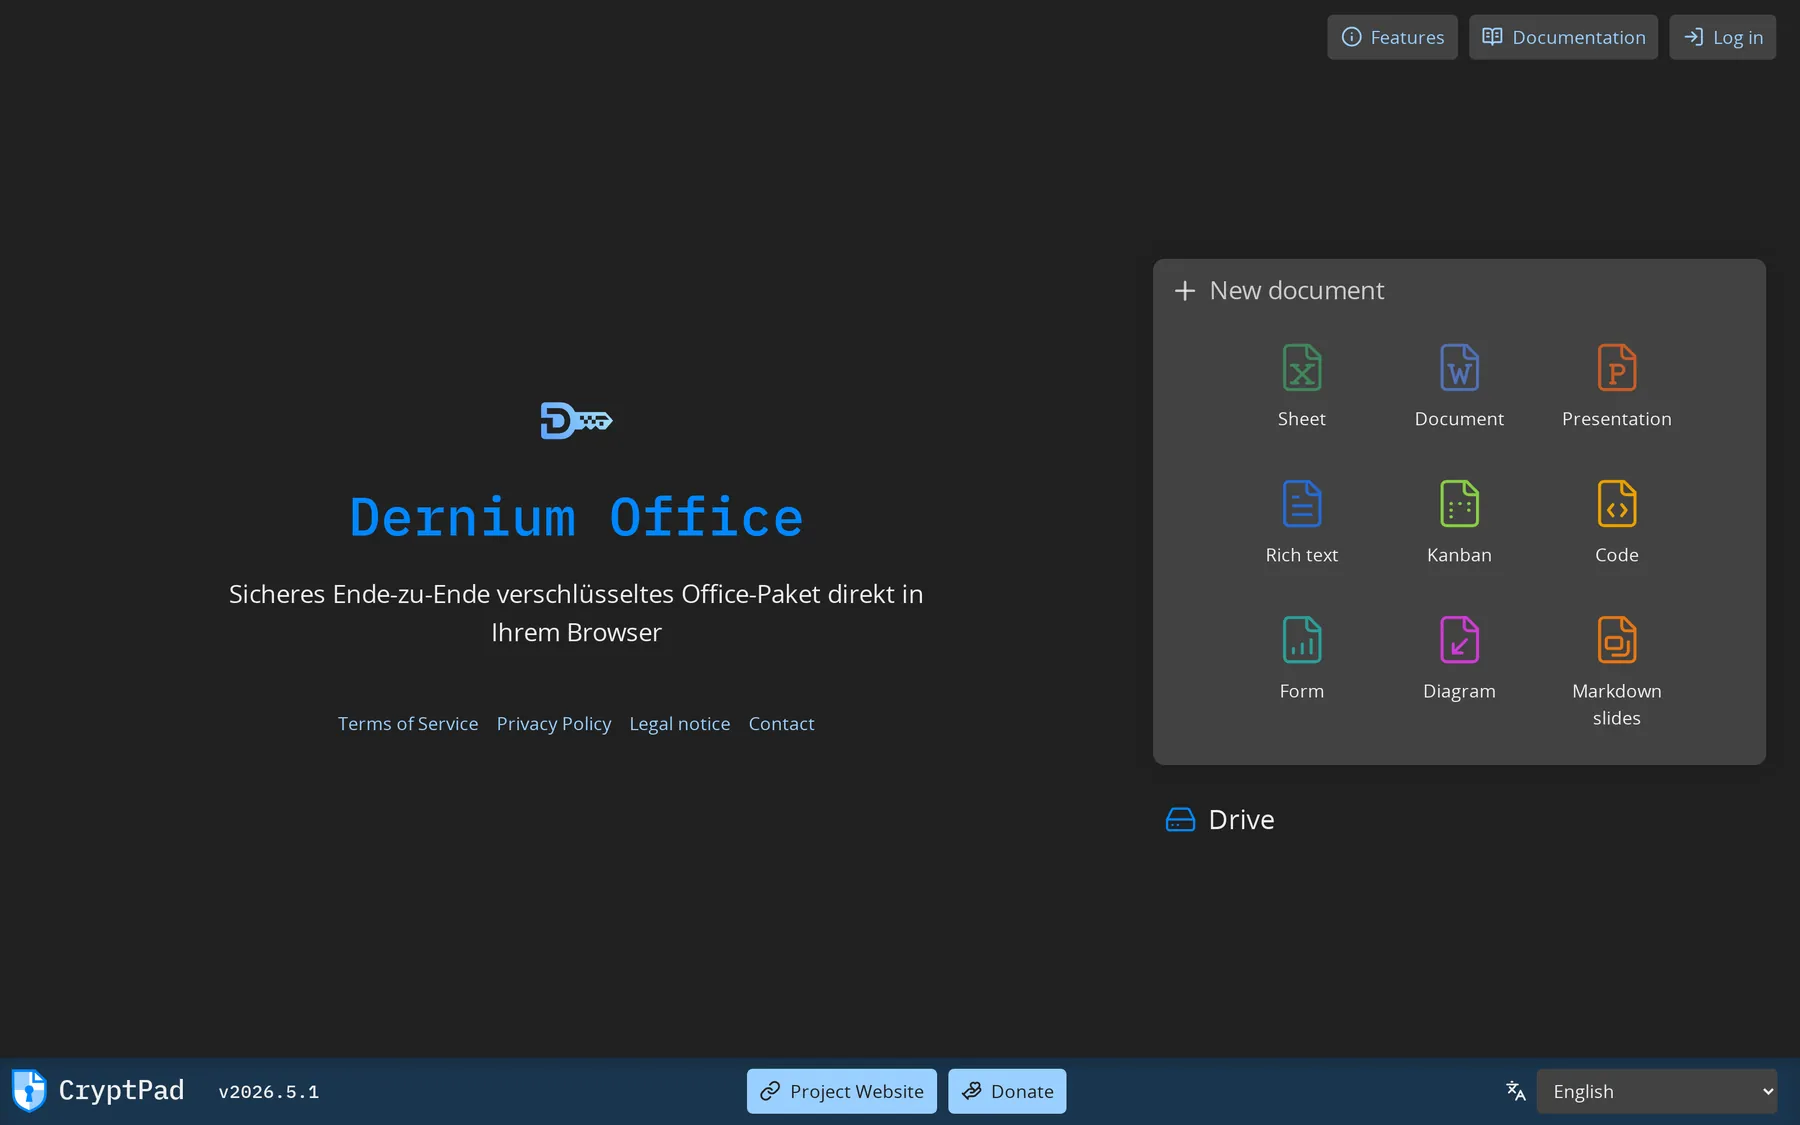Create a new Code pad
This screenshot has width=1800, height=1125.
click(x=1616, y=522)
